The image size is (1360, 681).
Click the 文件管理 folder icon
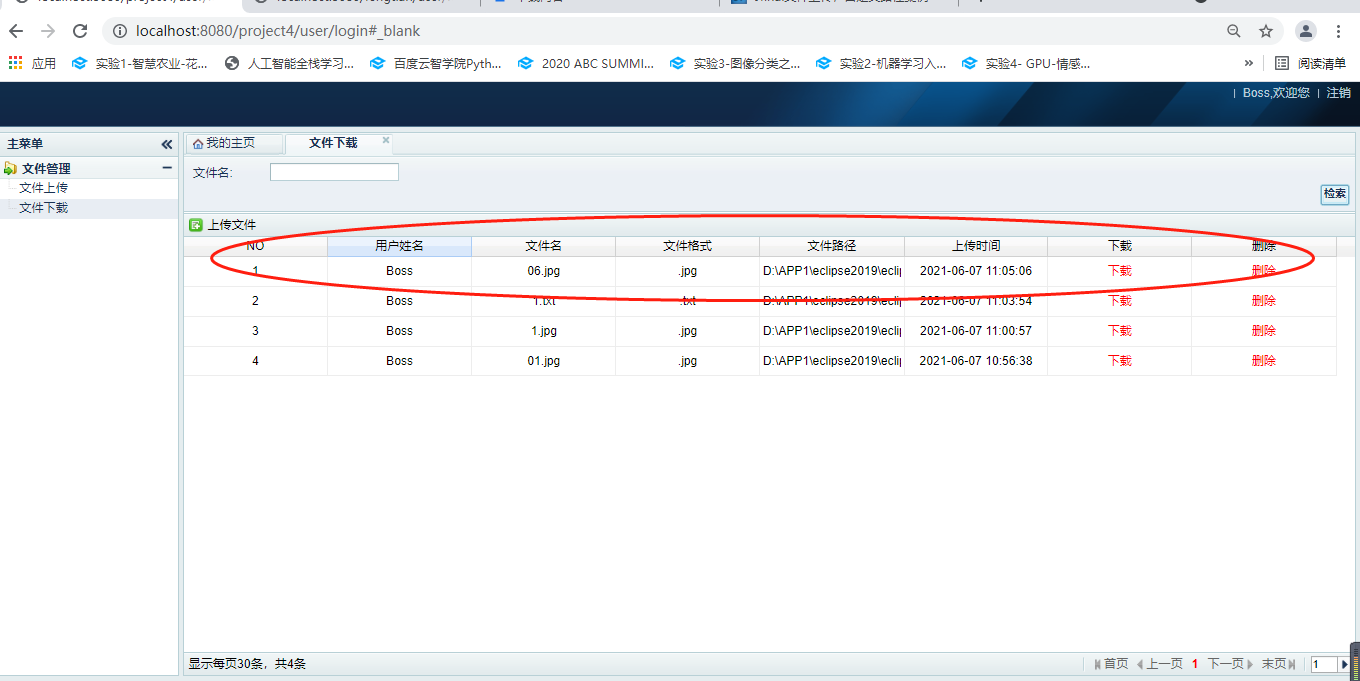pyautogui.click(x=11, y=168)
